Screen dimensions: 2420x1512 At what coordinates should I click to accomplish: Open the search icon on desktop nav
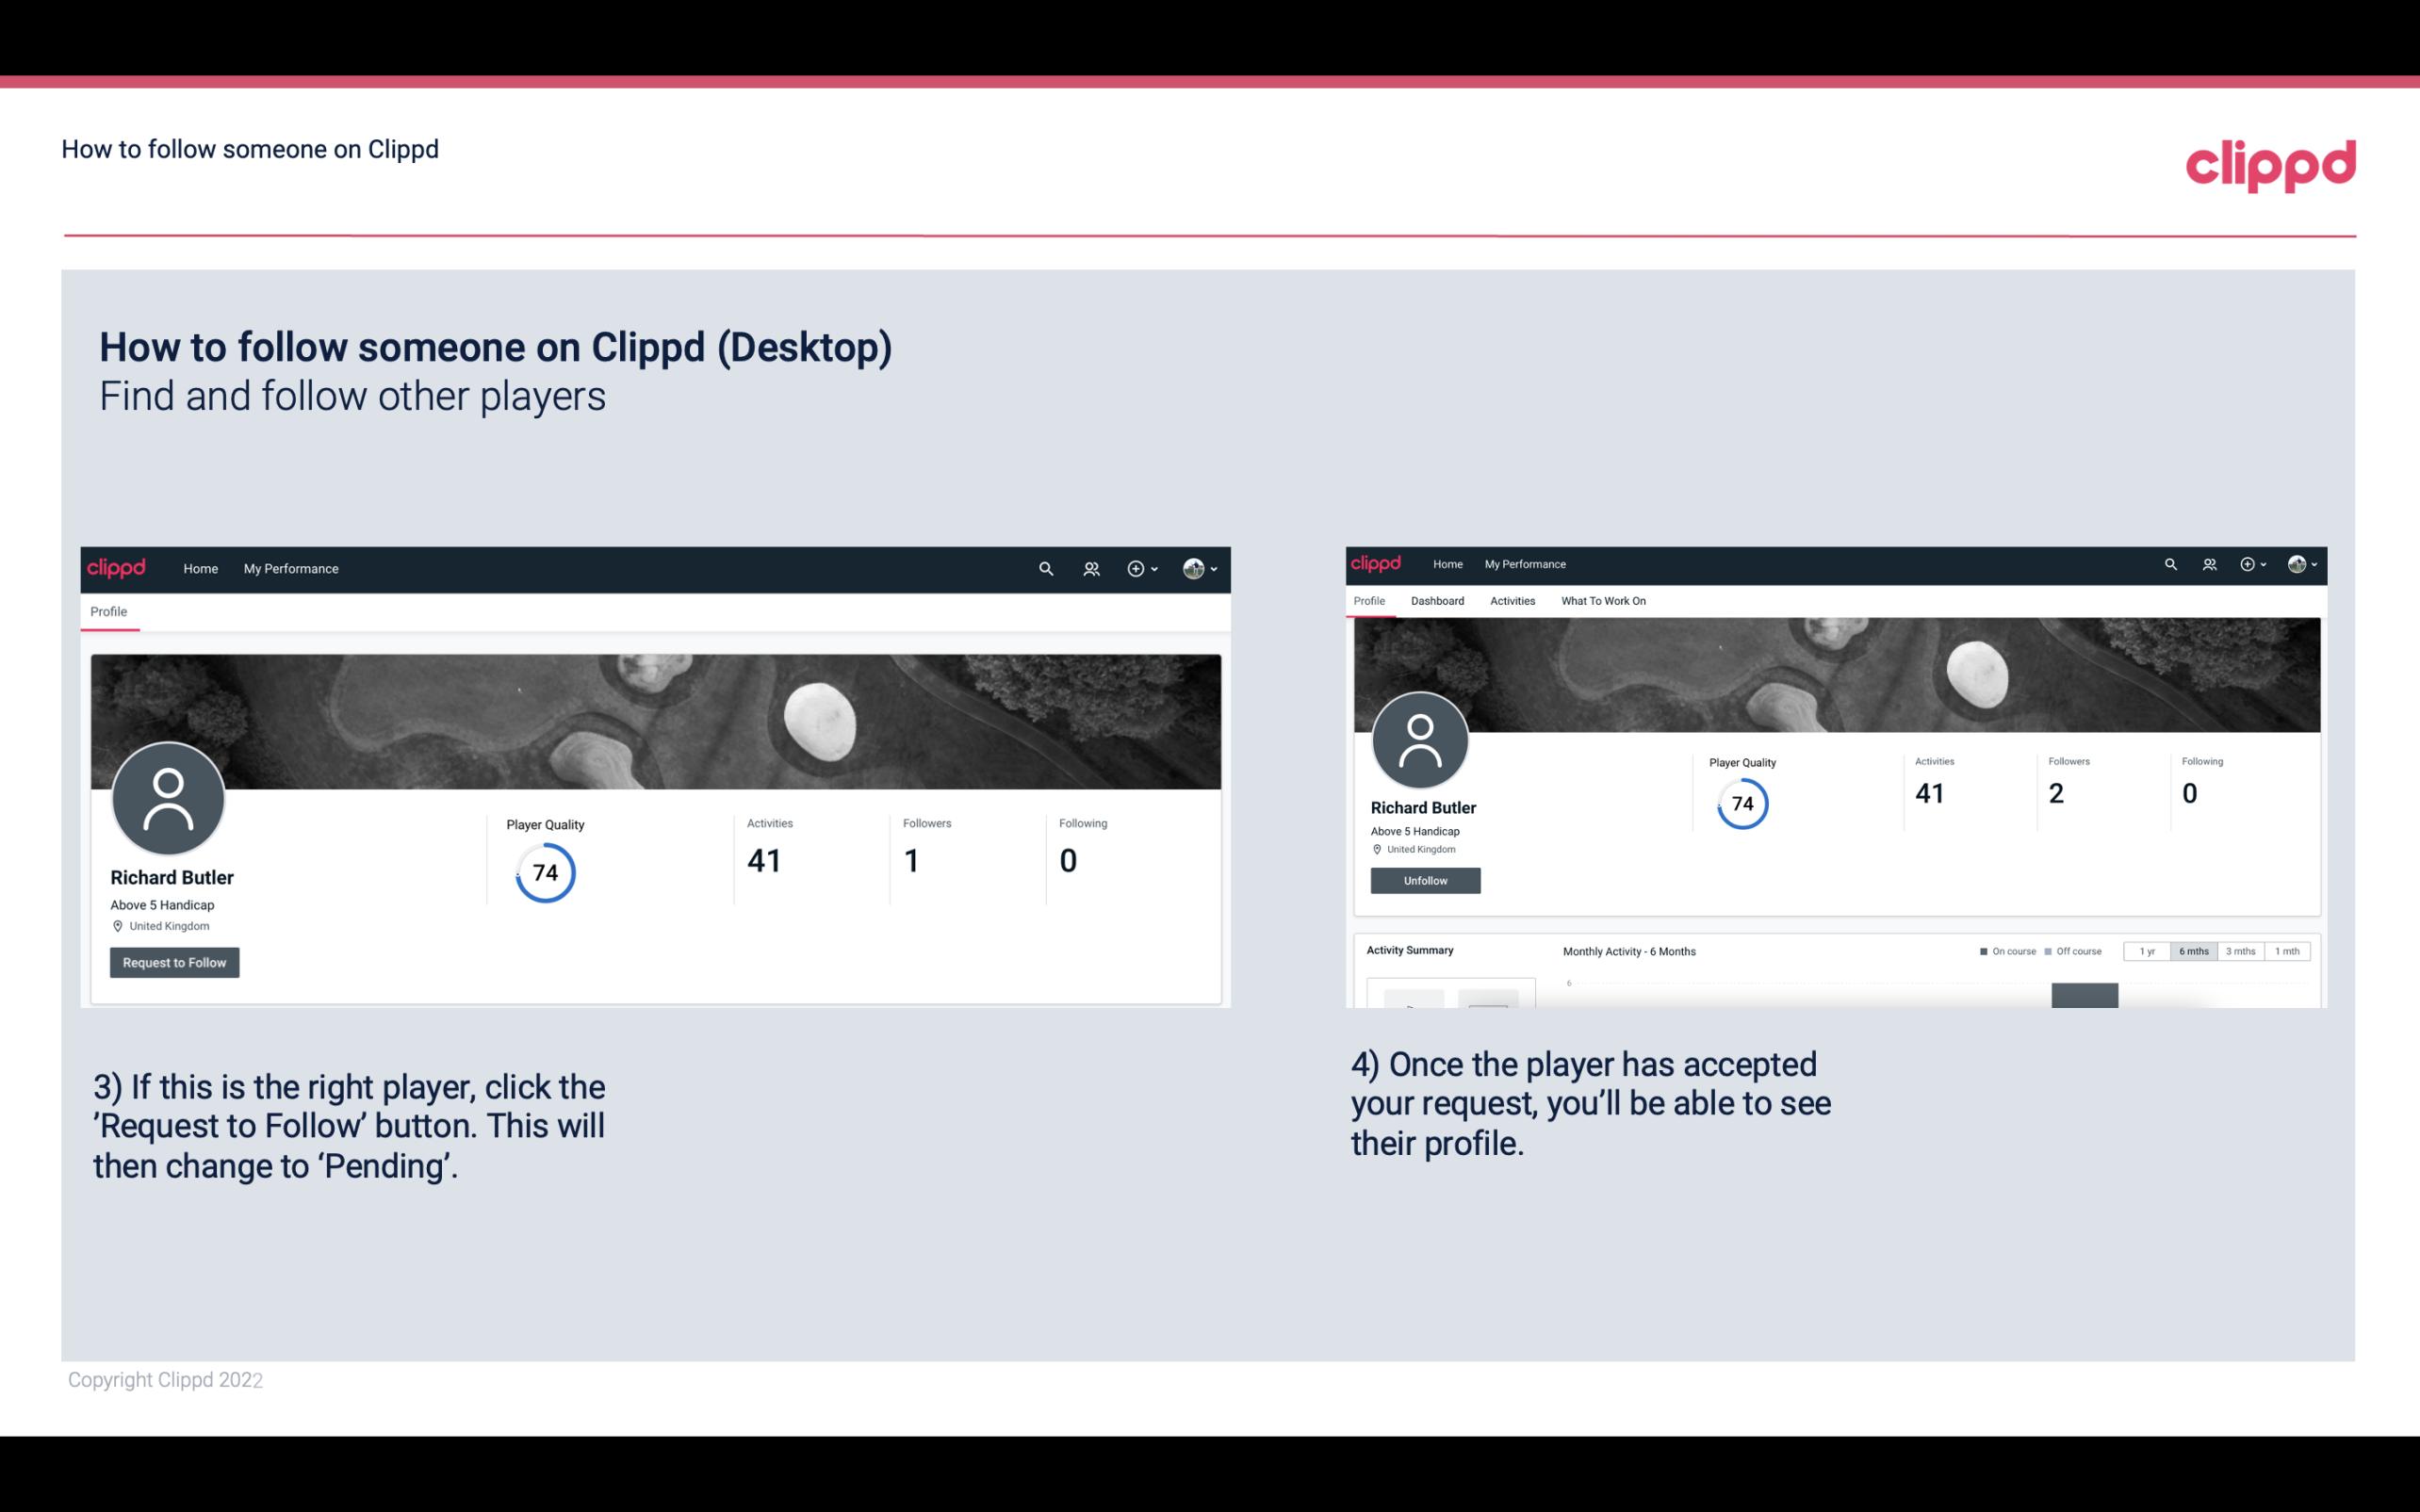[x=1045, y=568]
